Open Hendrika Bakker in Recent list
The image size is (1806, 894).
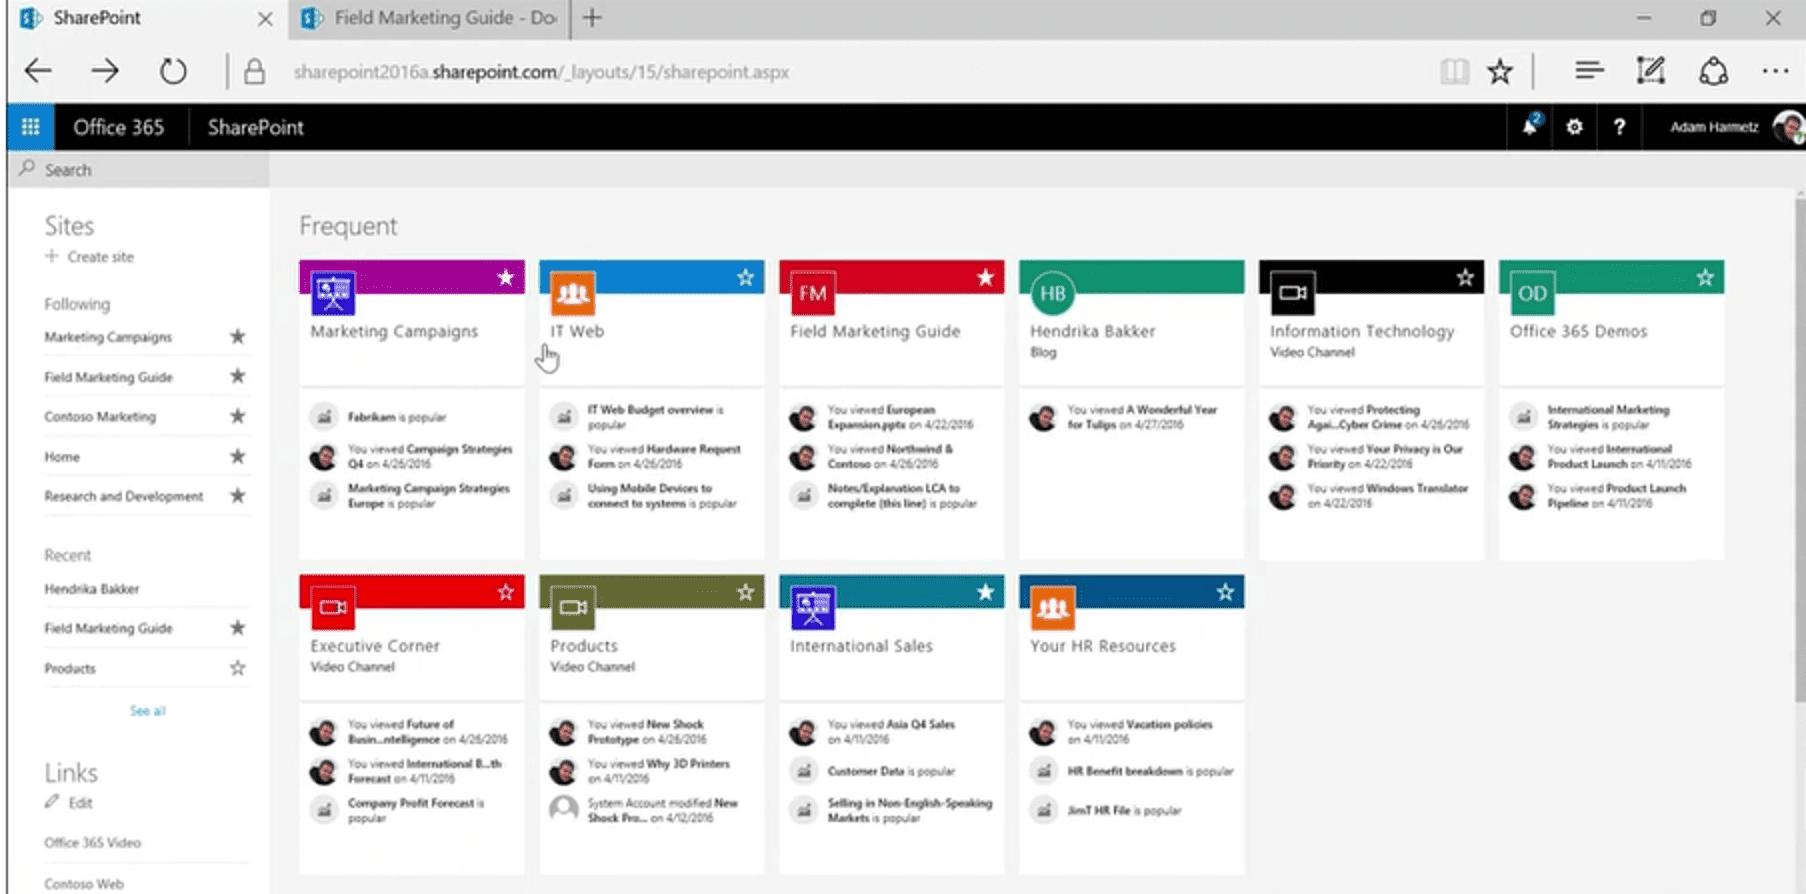tap(92, 589)
